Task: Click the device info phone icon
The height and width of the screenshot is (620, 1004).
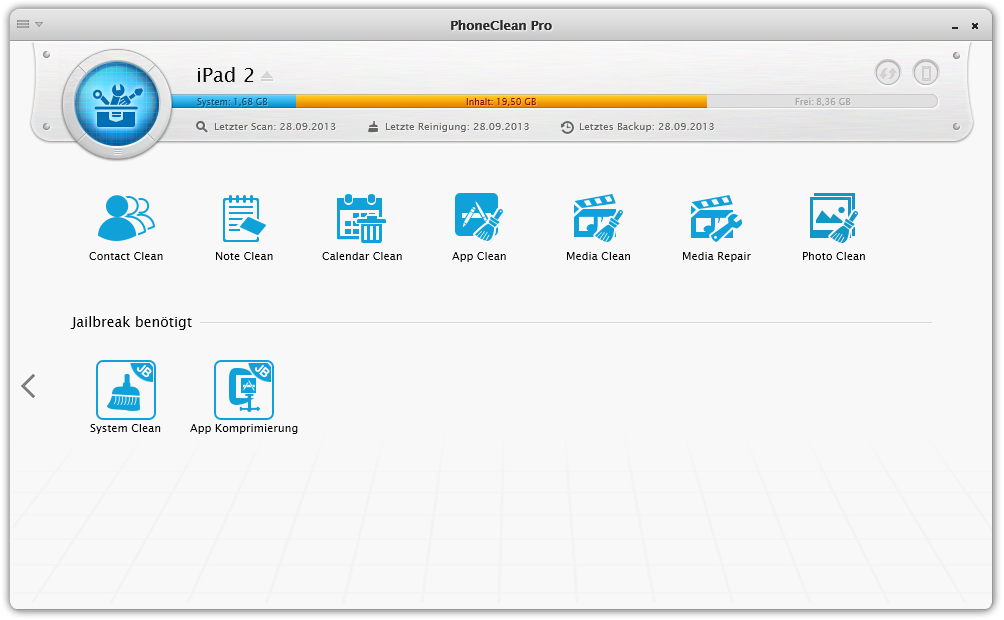Action: [926, 72]
